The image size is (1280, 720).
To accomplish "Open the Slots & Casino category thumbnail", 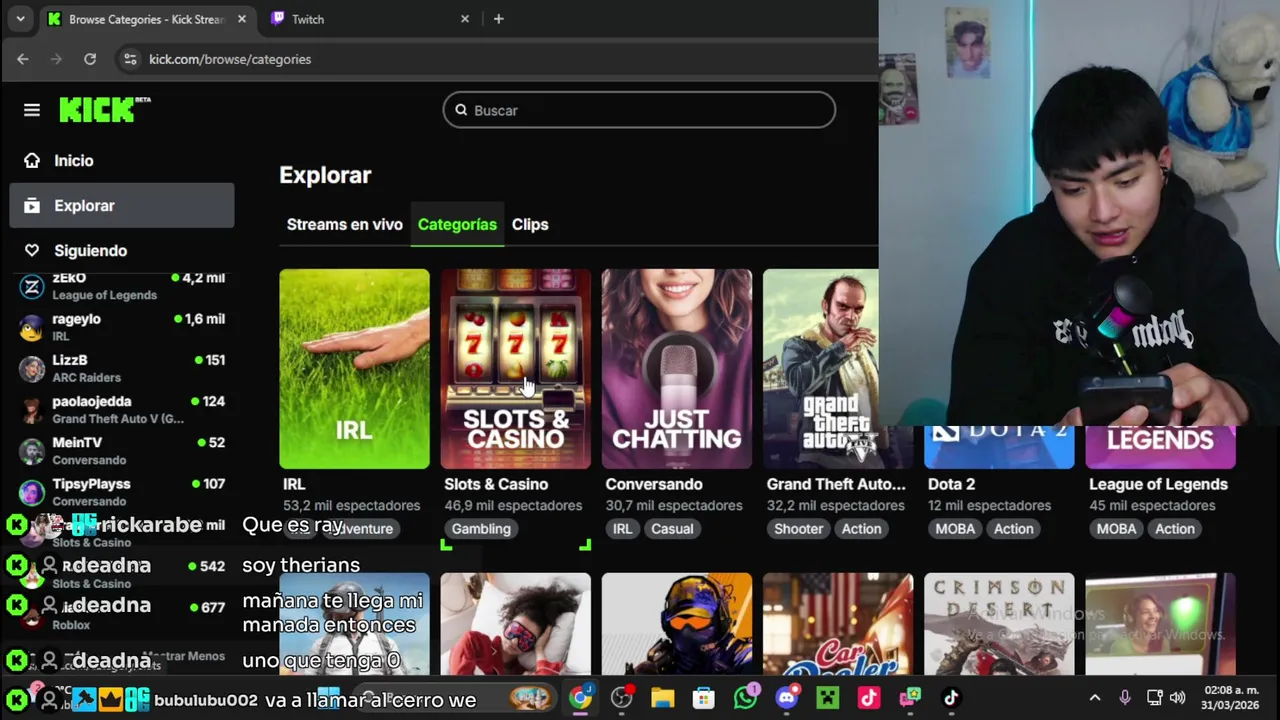I will point(516,368).
